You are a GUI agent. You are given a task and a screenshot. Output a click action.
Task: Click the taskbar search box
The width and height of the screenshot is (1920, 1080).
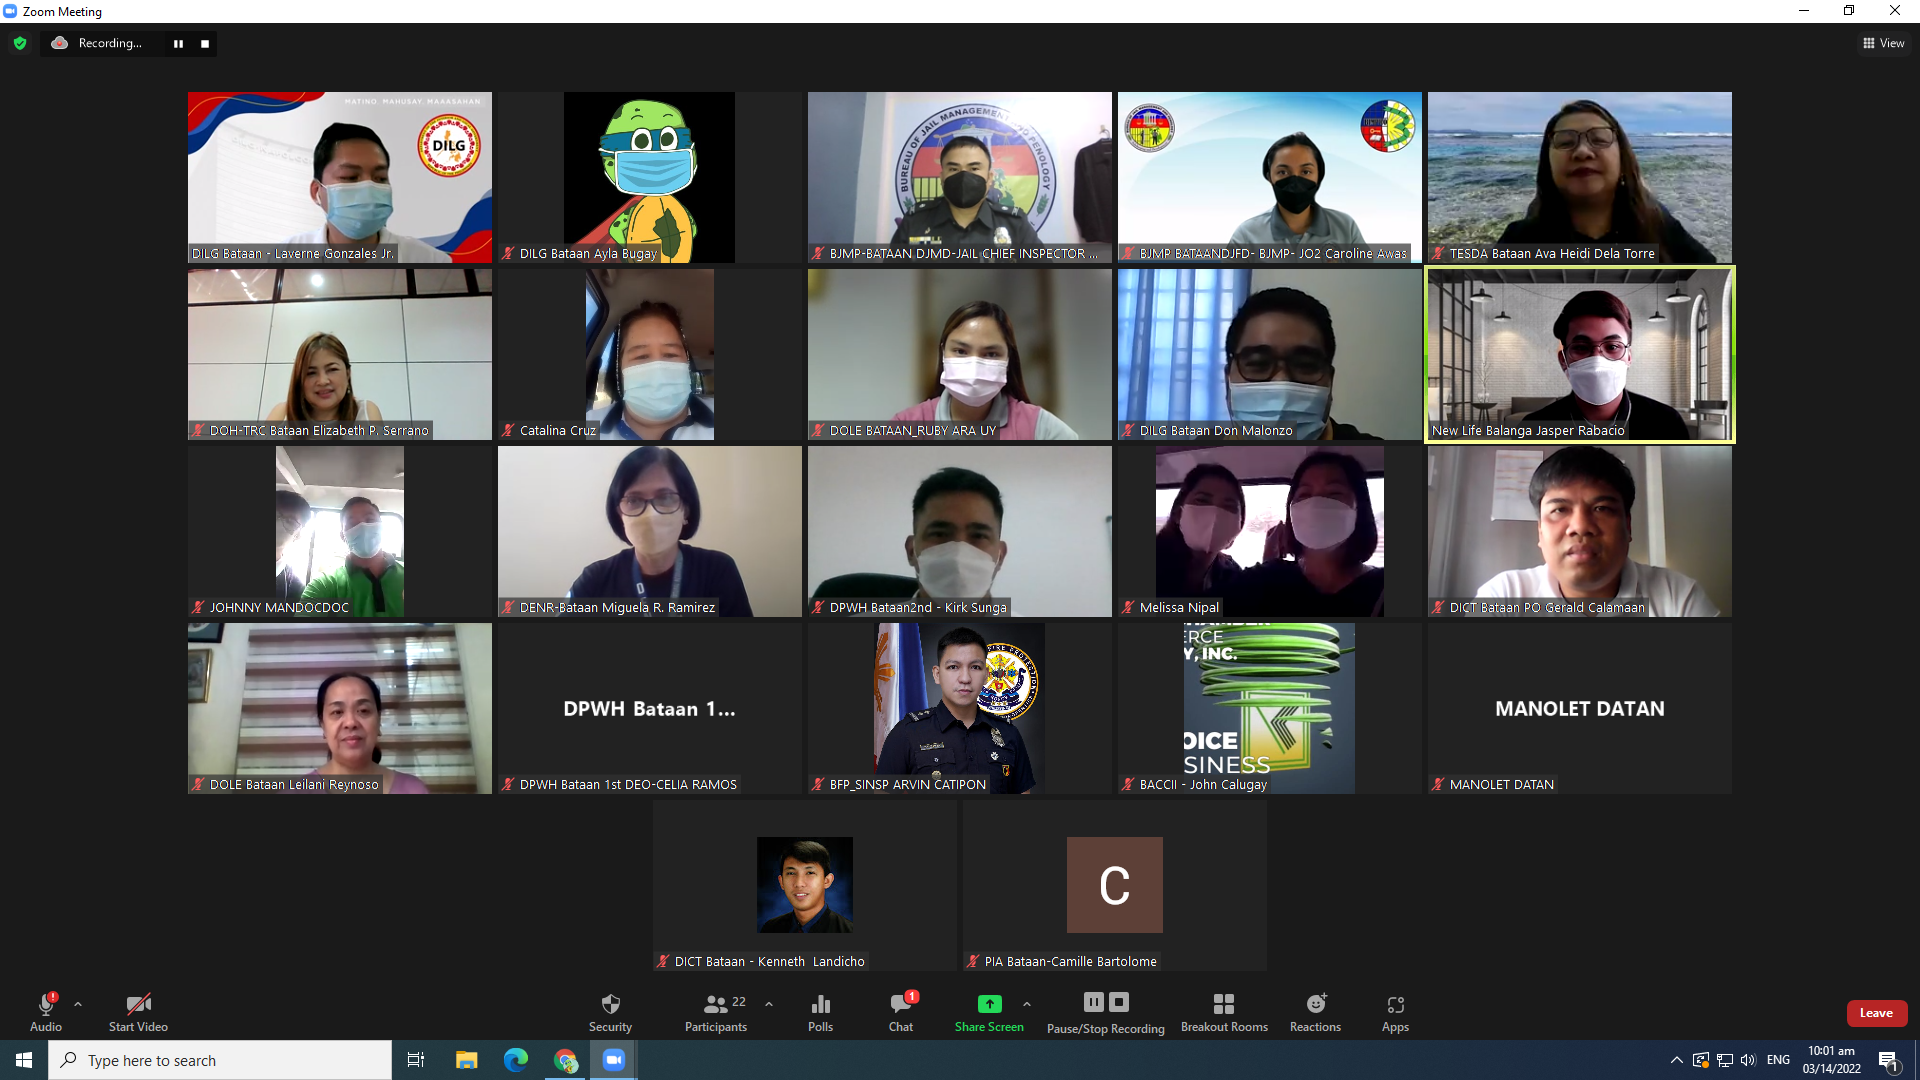coord(220,1060)
